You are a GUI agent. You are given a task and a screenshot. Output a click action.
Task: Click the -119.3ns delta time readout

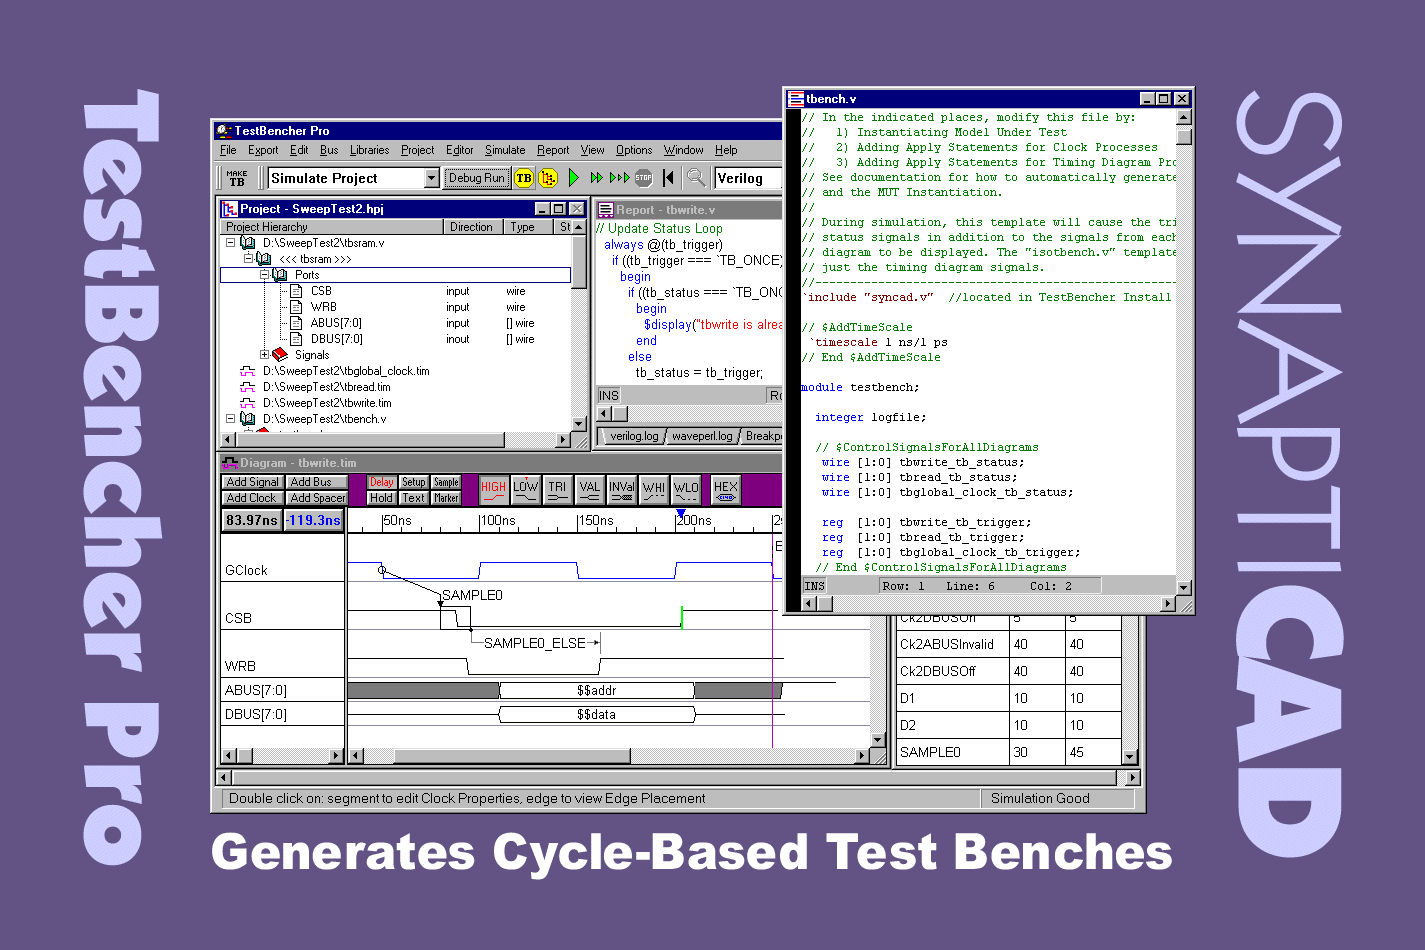[313, 520]
